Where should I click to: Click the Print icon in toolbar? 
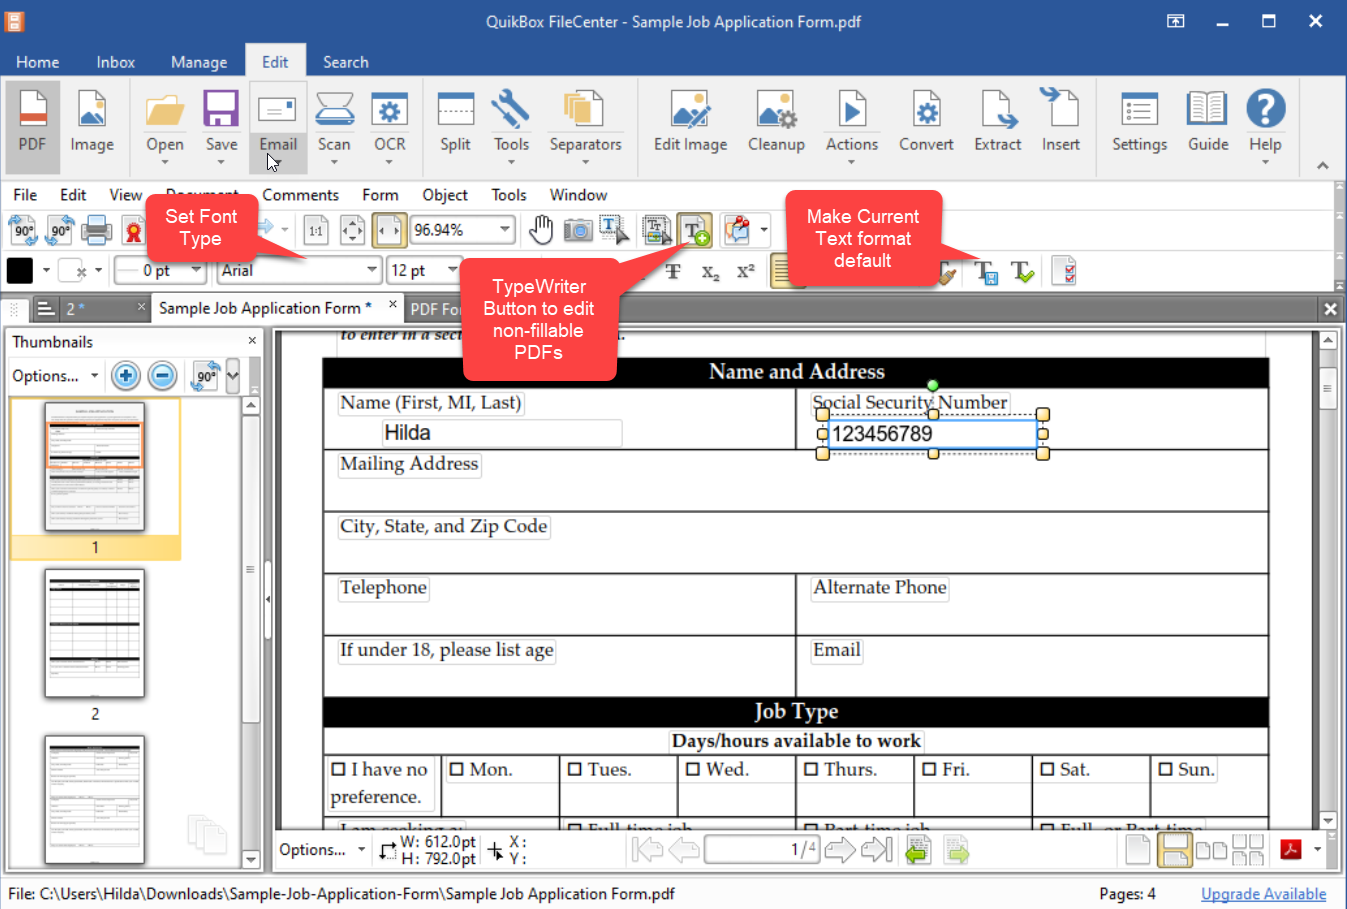point(96,231)
